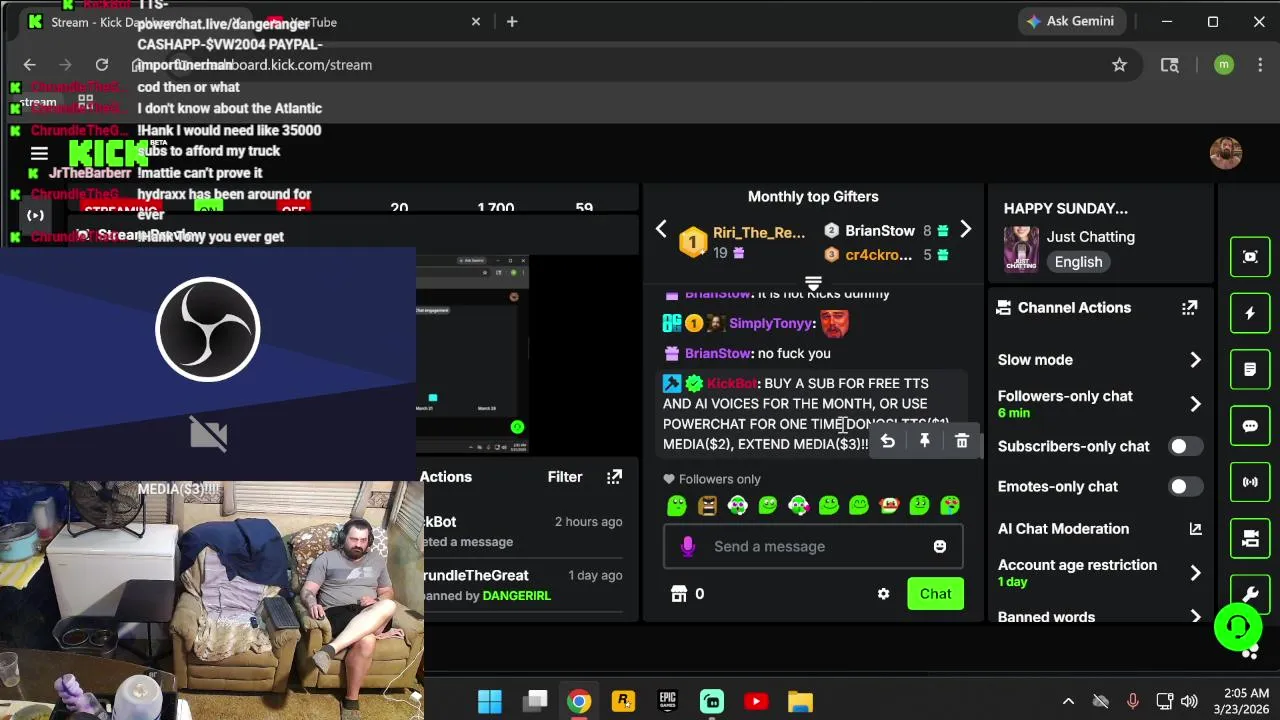
Task: Open the green headset support button
Action: pos(1238,627)
